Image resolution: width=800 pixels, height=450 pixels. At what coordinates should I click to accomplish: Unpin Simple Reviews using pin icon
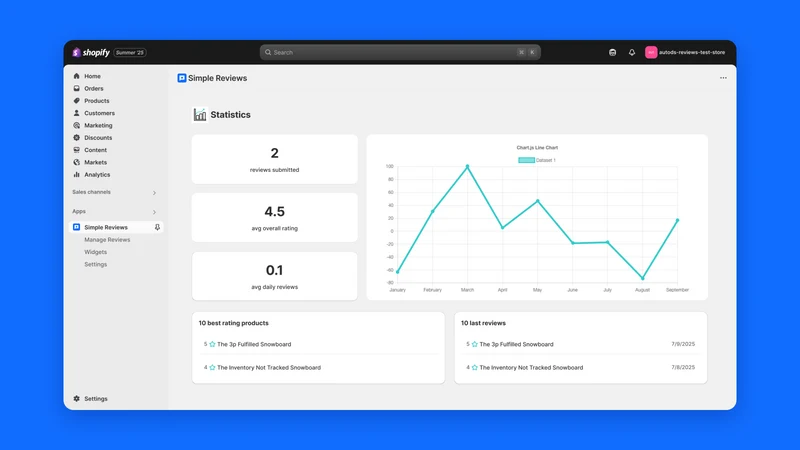(157, 227)
